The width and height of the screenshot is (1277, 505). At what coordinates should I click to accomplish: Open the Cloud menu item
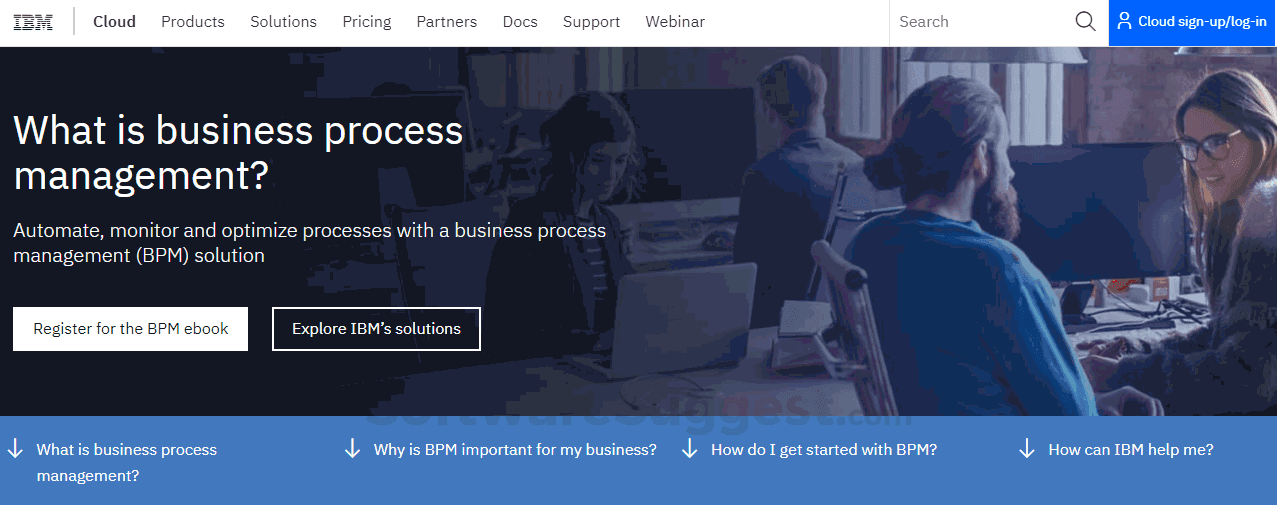pyautogui.click(x=114, y=22)
